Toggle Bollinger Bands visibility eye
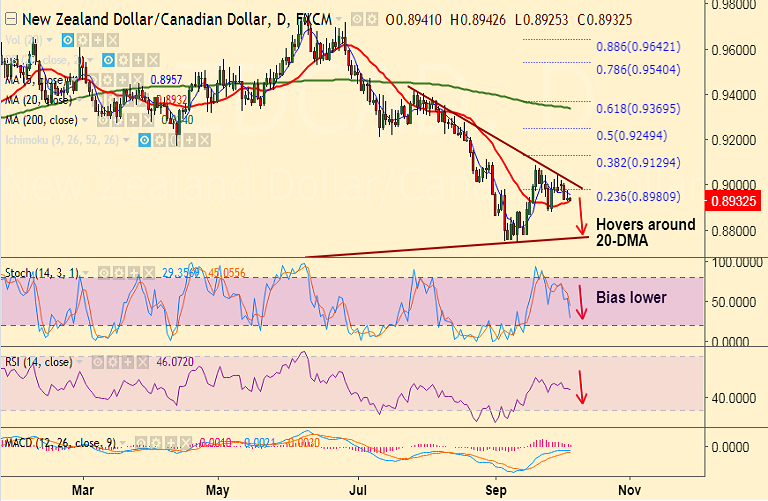This screenshot has height=501, width=768. coord(108,60)
